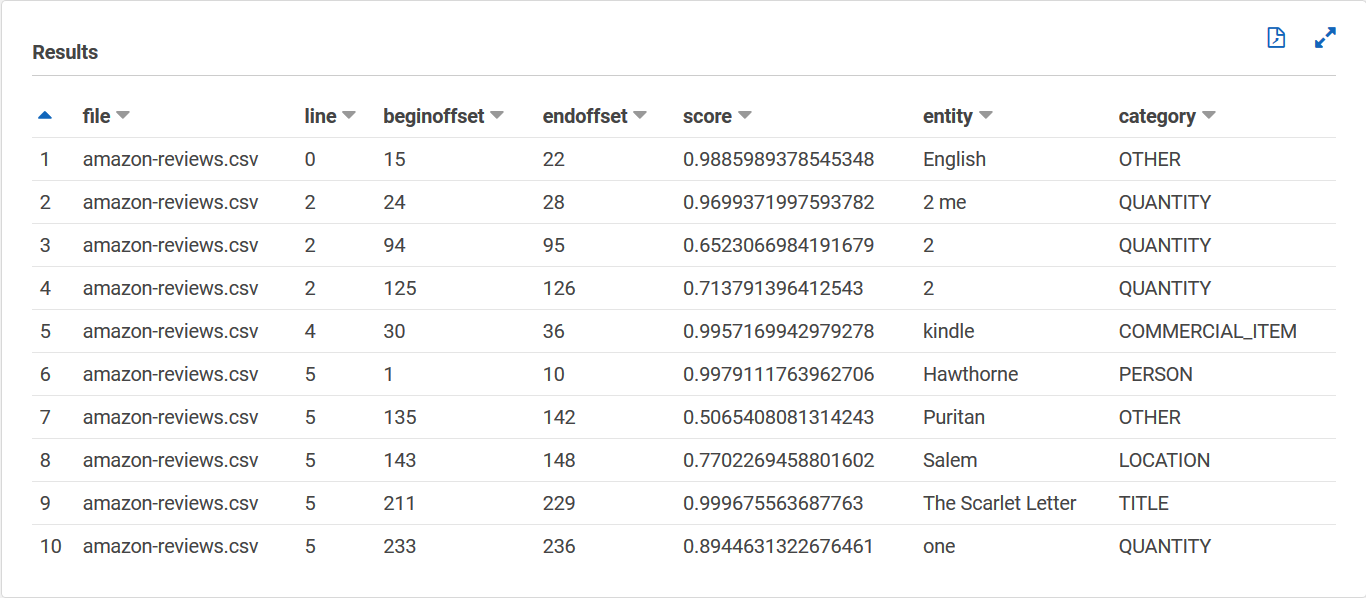This screenshot has width=1366, height=598.
Task: Click the PERSON category cell
Action: [1155, 374]
